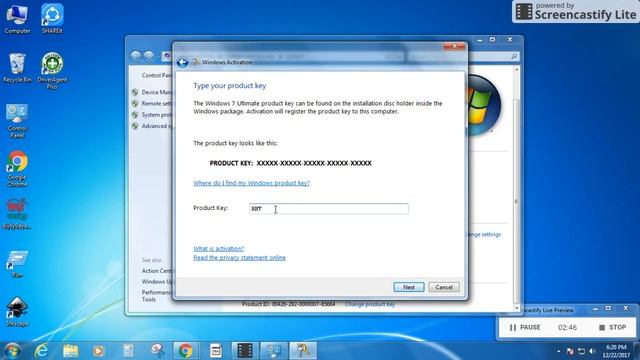Click the forward arrow in Control Panel window

tap(149, 56)
